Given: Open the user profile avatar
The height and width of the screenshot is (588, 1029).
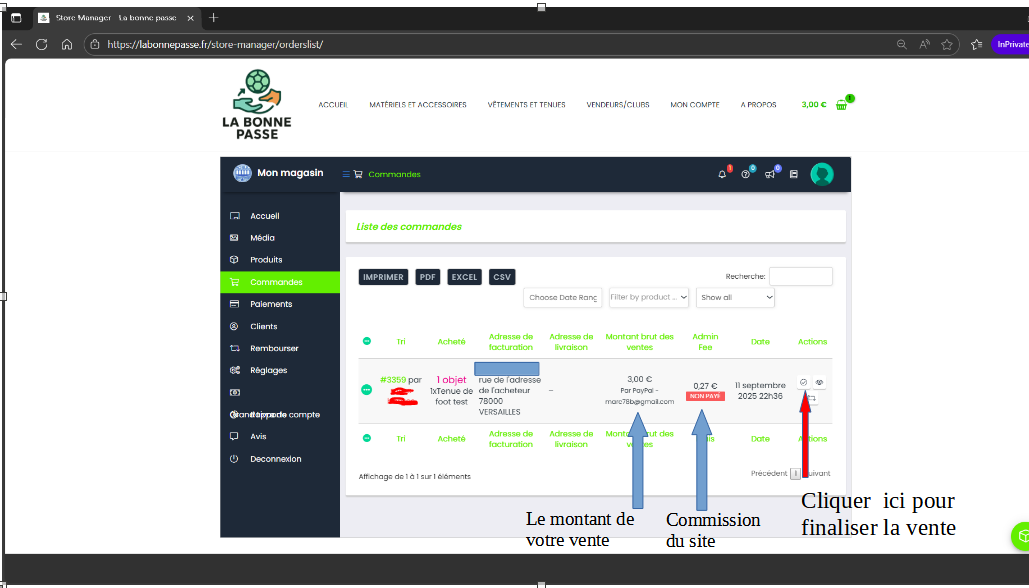Looking at the screenshot, I should coord(822,174).
